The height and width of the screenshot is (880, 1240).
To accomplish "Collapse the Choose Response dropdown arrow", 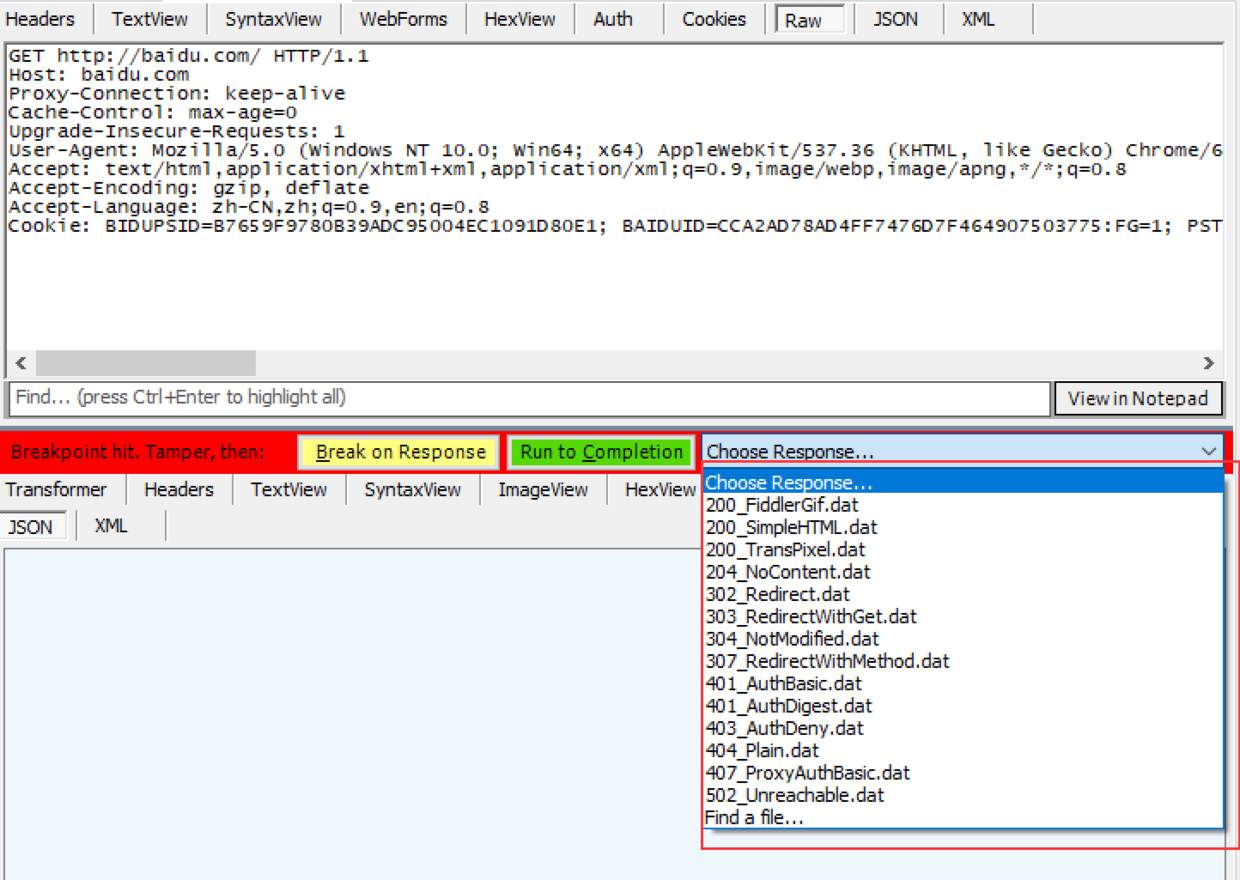I will coord(1209,452).
